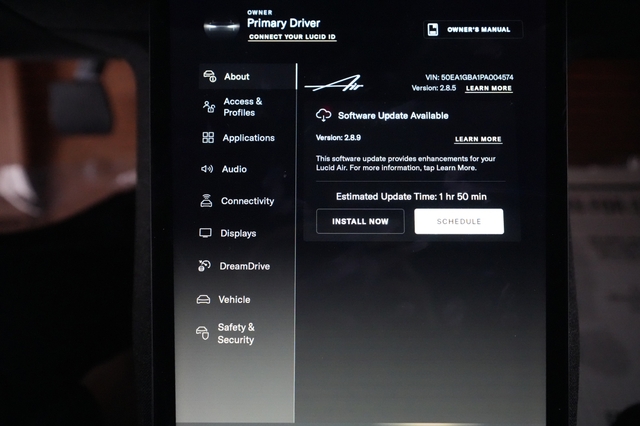Tap the cloud download update icon

click(x=324, y=116)
